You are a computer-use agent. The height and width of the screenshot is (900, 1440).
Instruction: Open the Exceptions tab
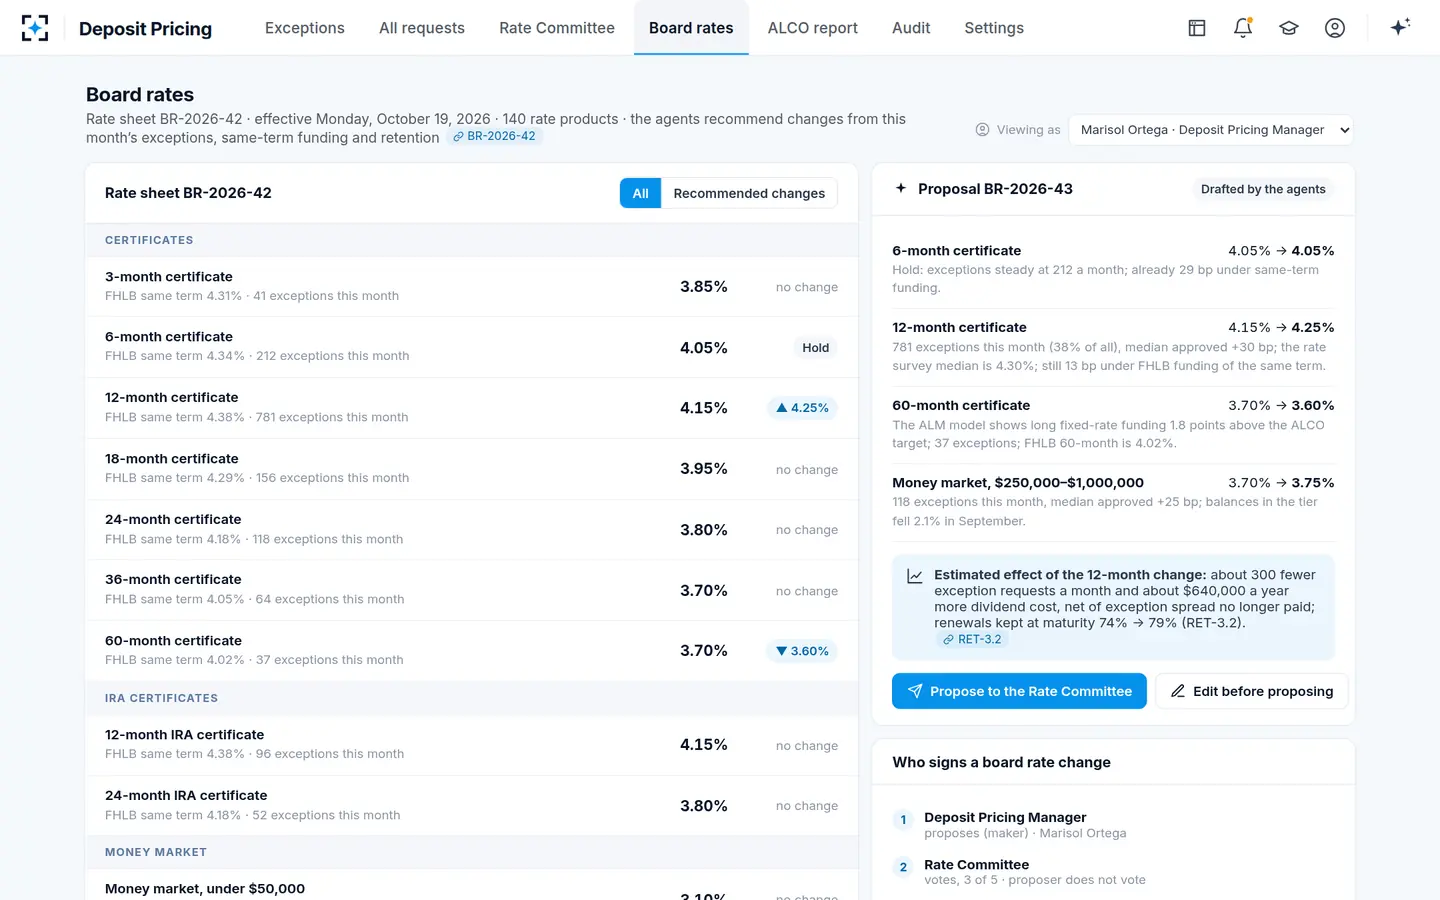[305, 28]
